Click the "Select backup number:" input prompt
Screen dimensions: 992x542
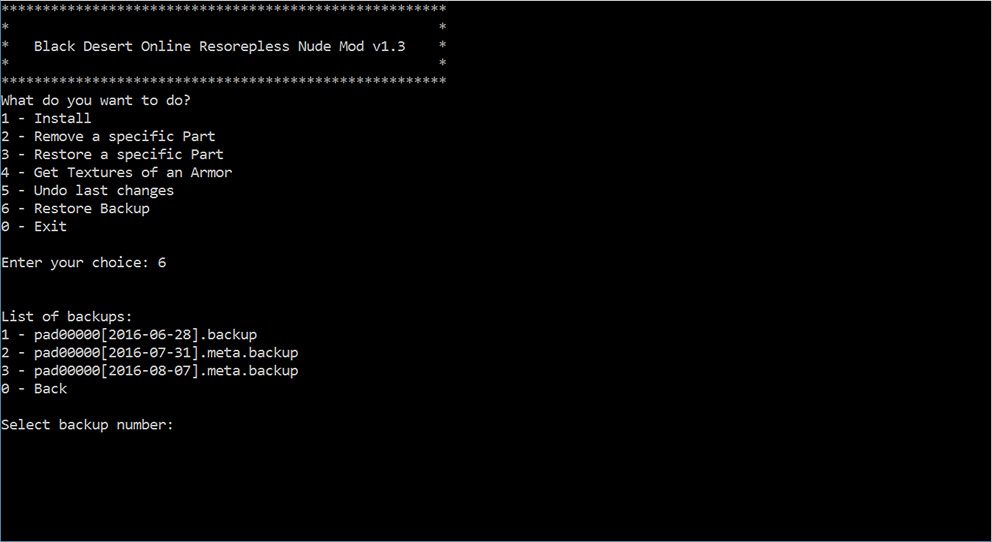pos(87,424)
